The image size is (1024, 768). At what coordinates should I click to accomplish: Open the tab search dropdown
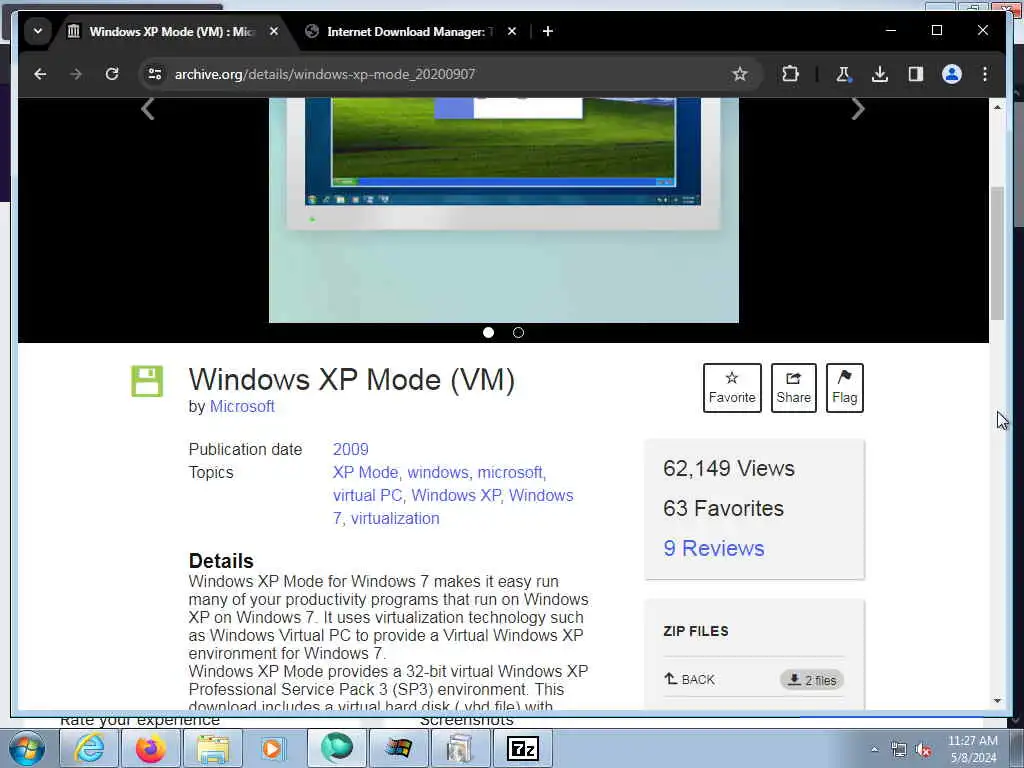38,31
